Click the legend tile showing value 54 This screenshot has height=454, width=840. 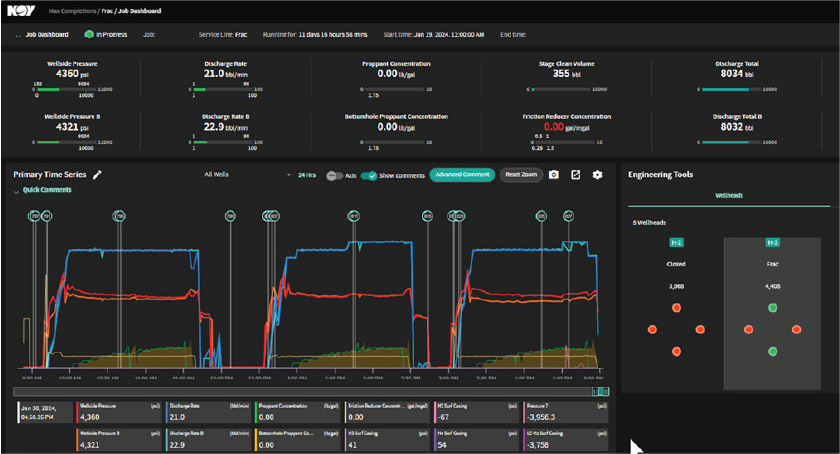476,440
